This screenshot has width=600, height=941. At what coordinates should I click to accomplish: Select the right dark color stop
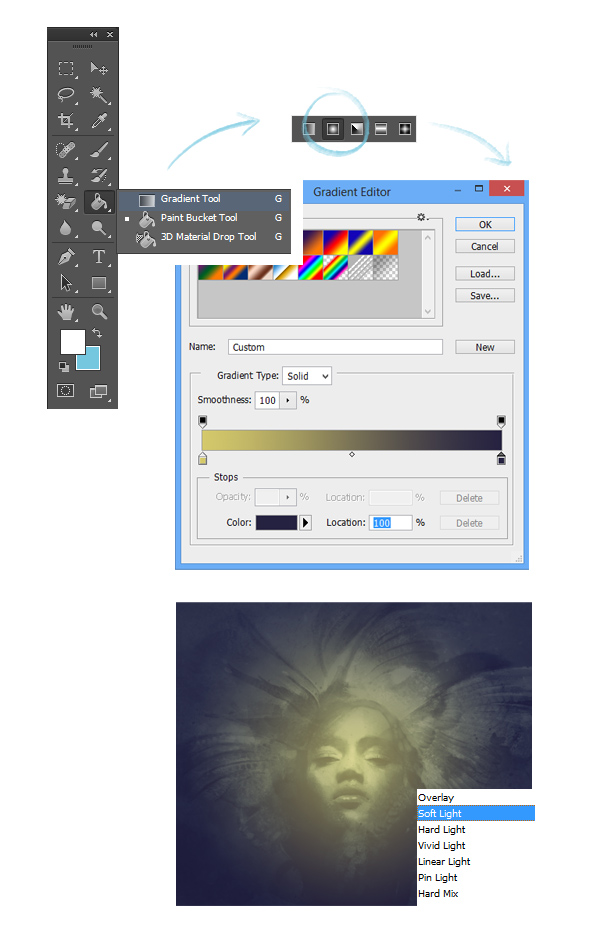coord(502,459)
